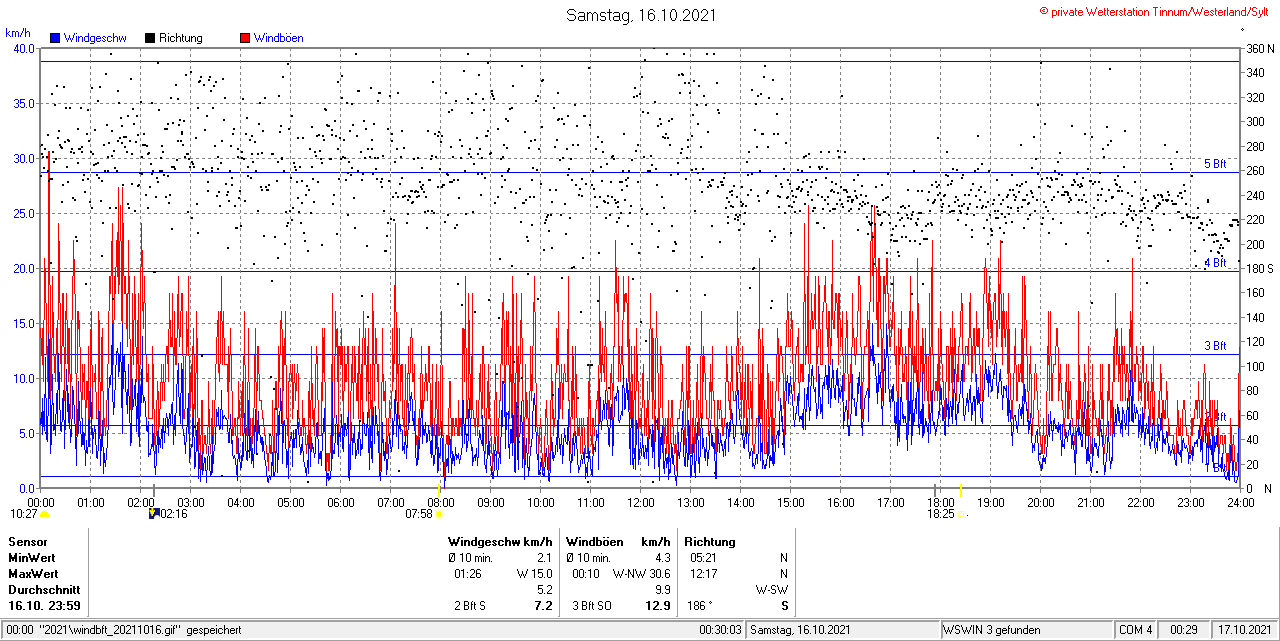1280x641 pixels.
Task: Click the current wind speed 7.2
Action: click(x=544, y=606)
